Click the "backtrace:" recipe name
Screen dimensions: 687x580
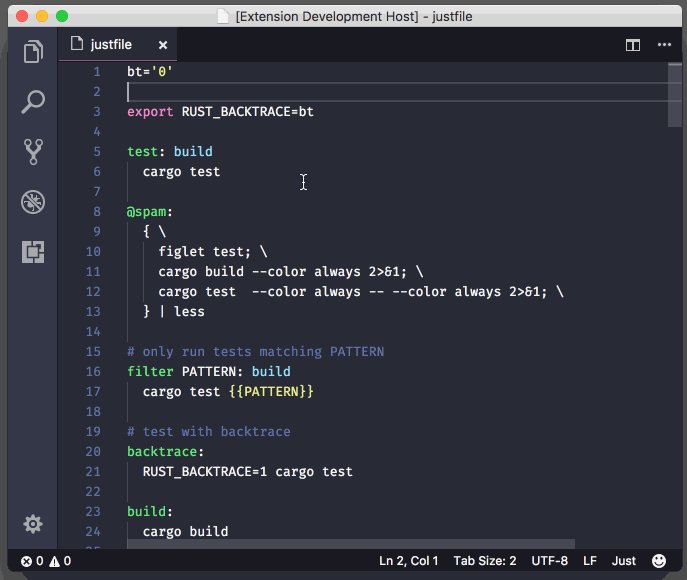click(x=165, y=451)
